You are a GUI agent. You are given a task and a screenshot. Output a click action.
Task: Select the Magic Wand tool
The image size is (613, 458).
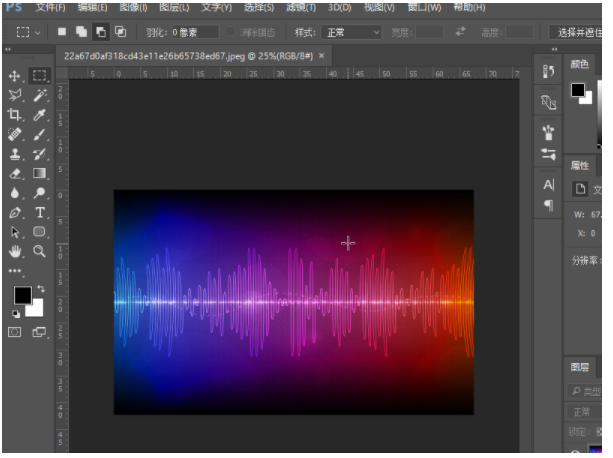click(39, 95)
